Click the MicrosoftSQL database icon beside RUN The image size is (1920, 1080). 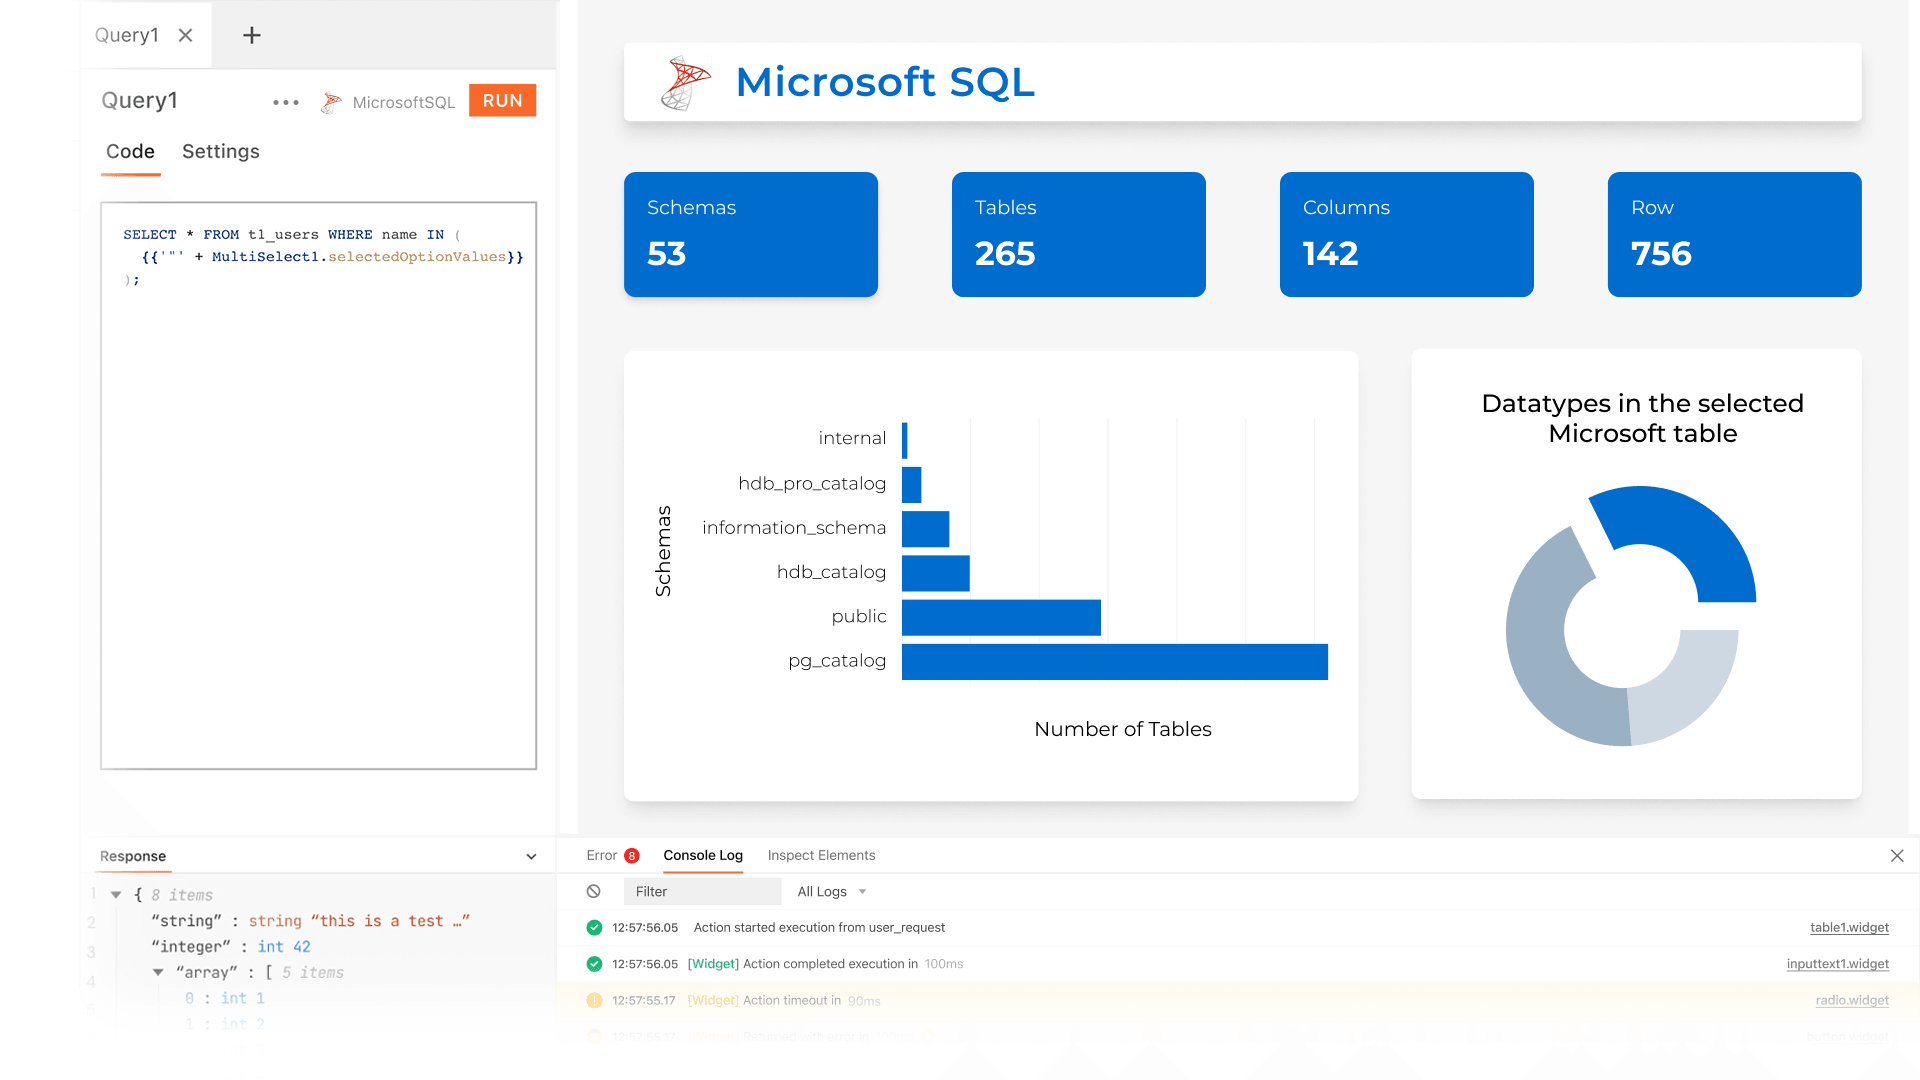[x=331, y=101]
